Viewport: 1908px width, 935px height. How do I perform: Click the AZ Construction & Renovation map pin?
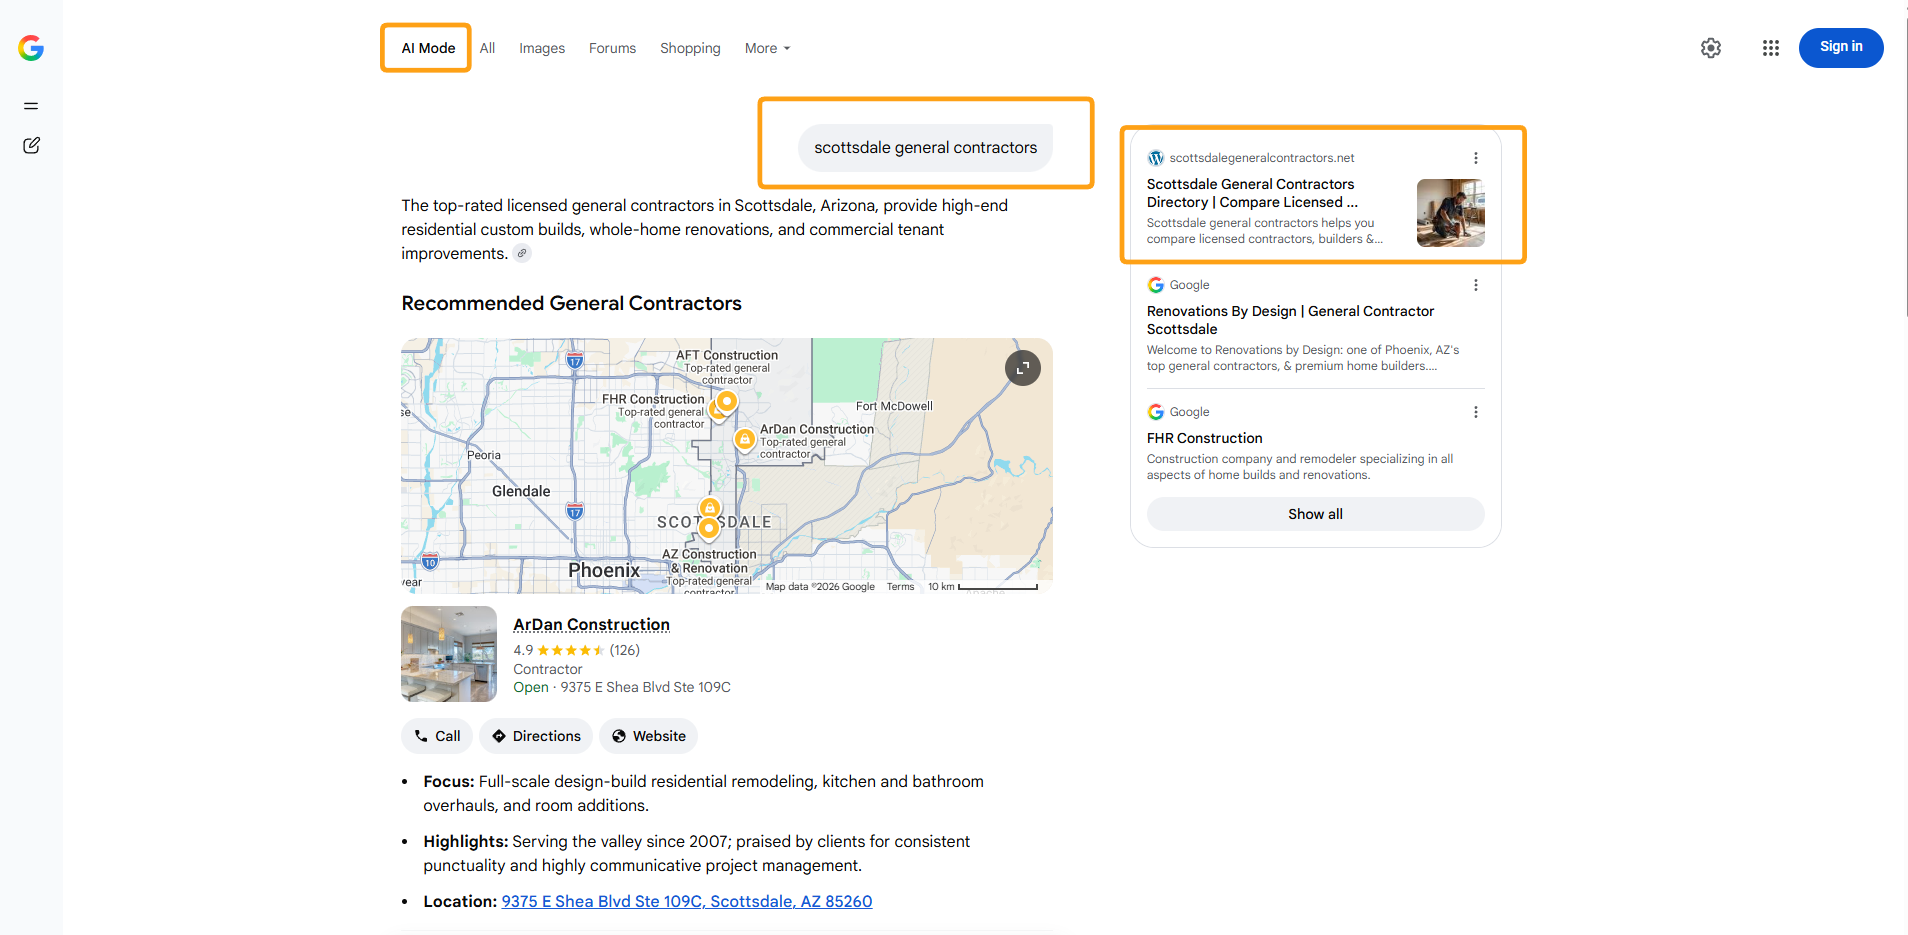pos(709,527)
